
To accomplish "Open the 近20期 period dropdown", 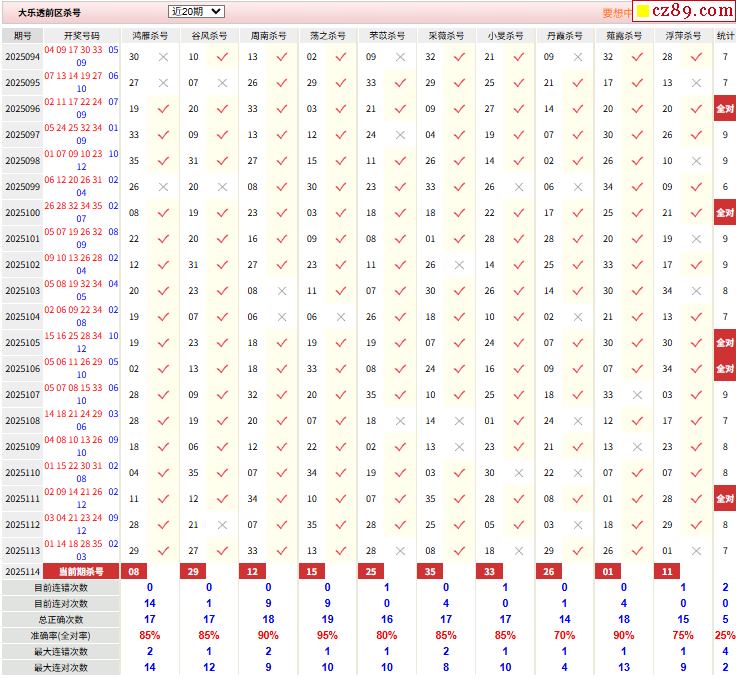I will click(196, 12).
